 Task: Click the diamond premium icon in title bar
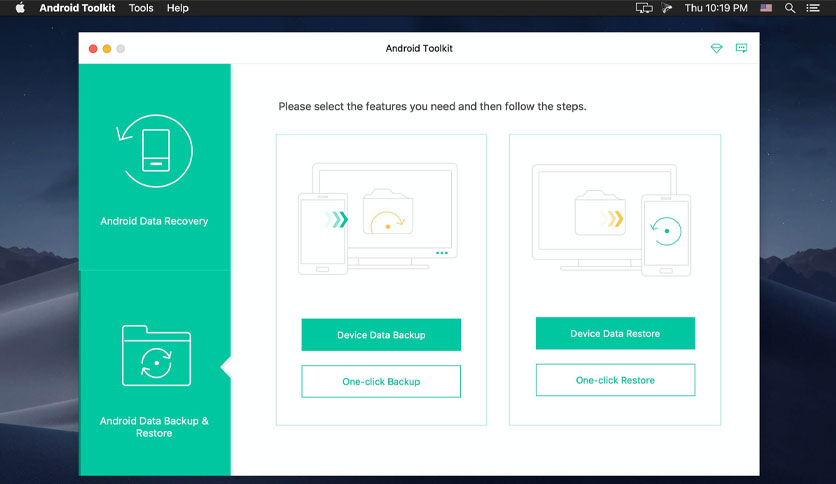pyautogui.click(x=716, y=49)
